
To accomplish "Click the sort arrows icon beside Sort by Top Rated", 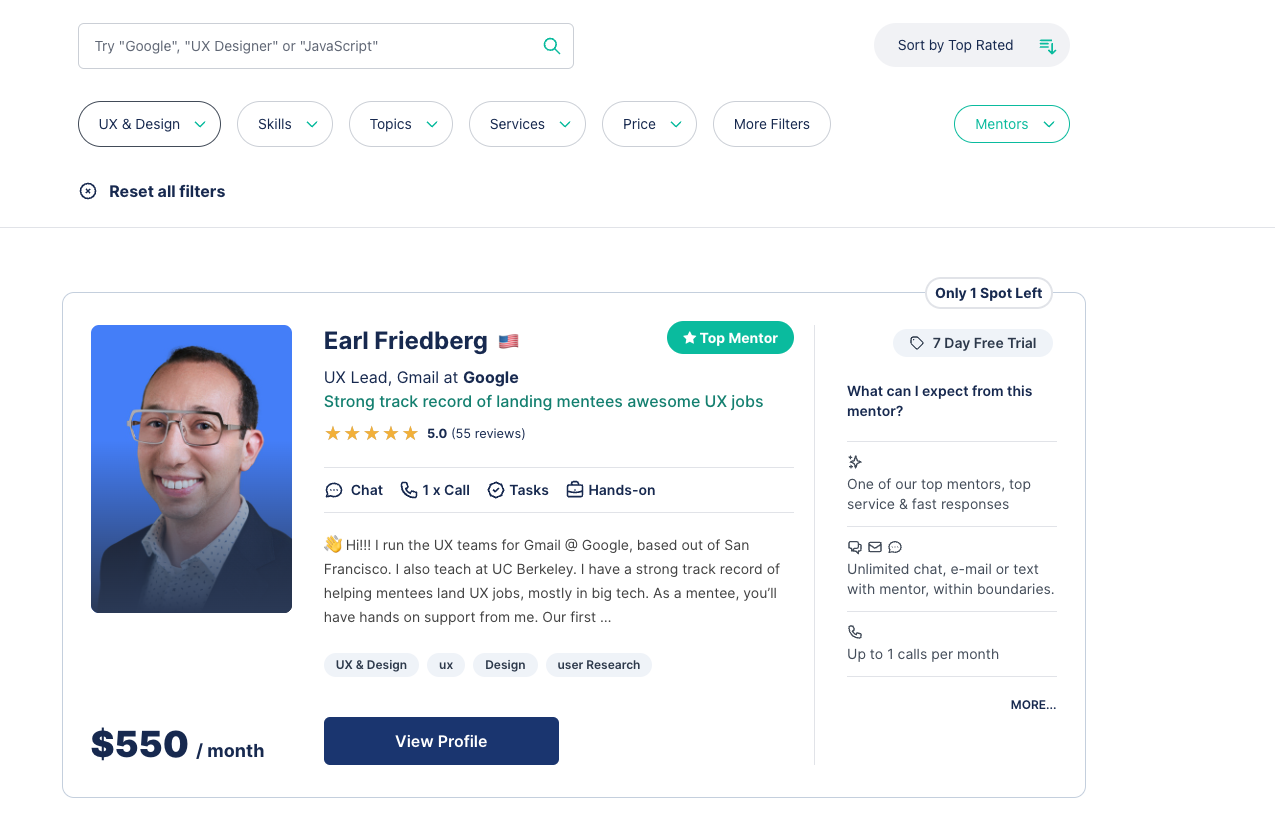I will (1046, 45).
